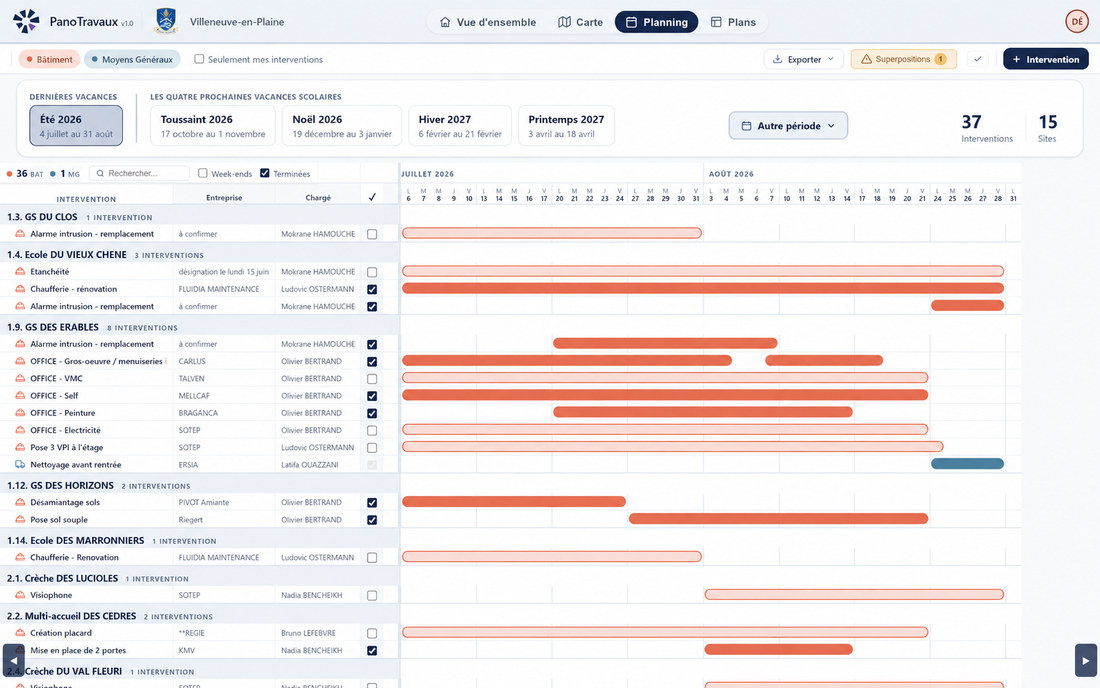The width and height of the screenshot is (1100, 688).
Task: Collapse the 1.9. GS DES ERABLES group
Action: tap(199, 327)
